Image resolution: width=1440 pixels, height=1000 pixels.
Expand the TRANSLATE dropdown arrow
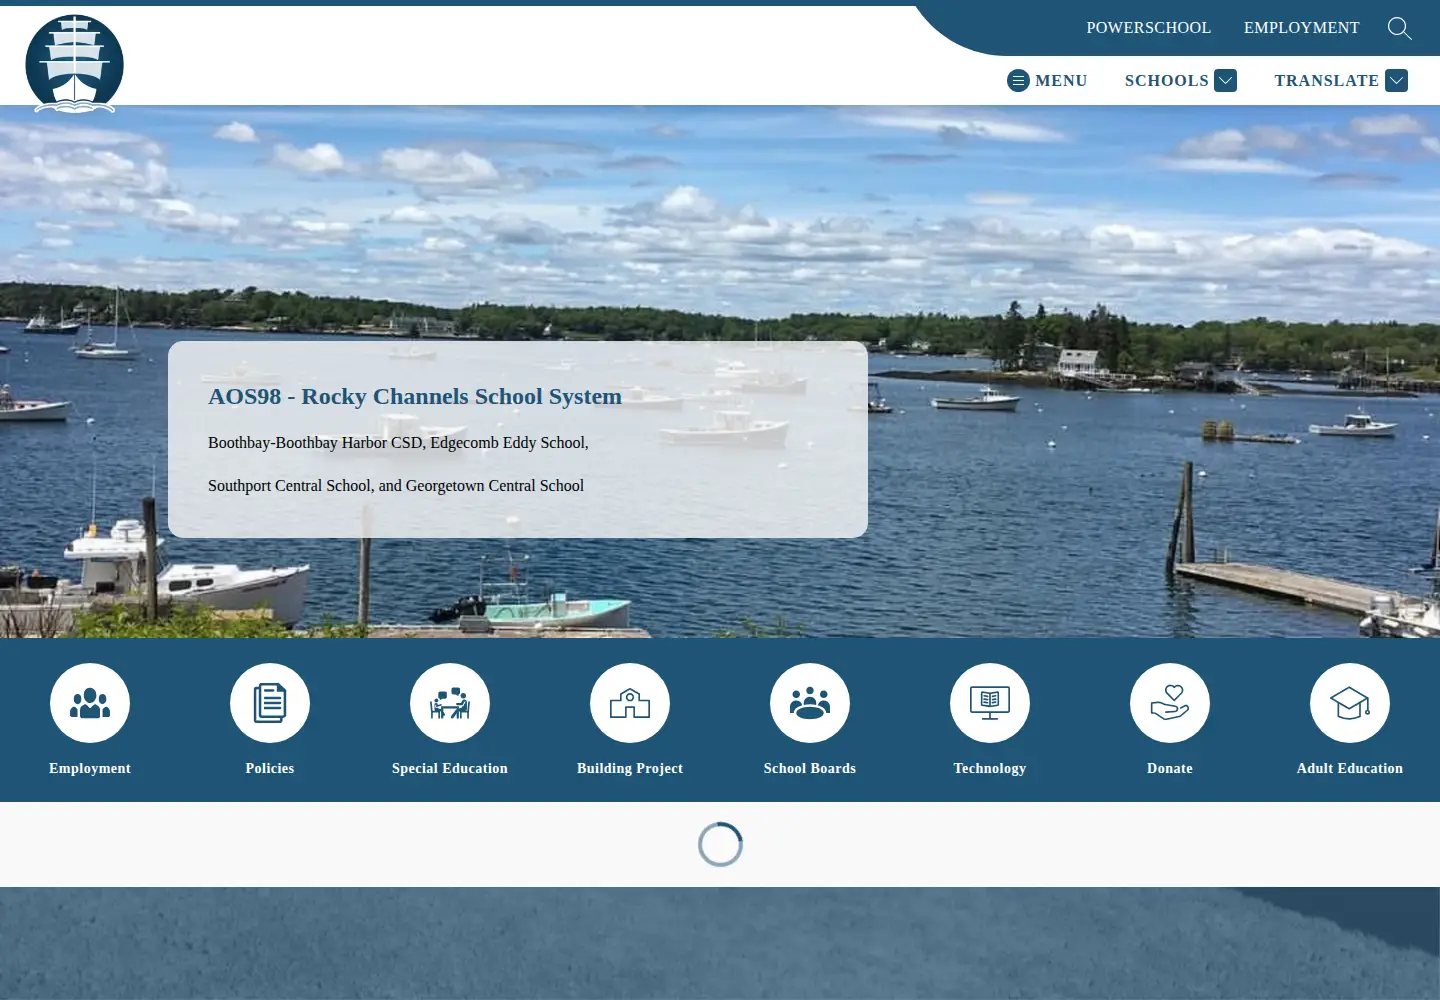[x=1397, y=81]
